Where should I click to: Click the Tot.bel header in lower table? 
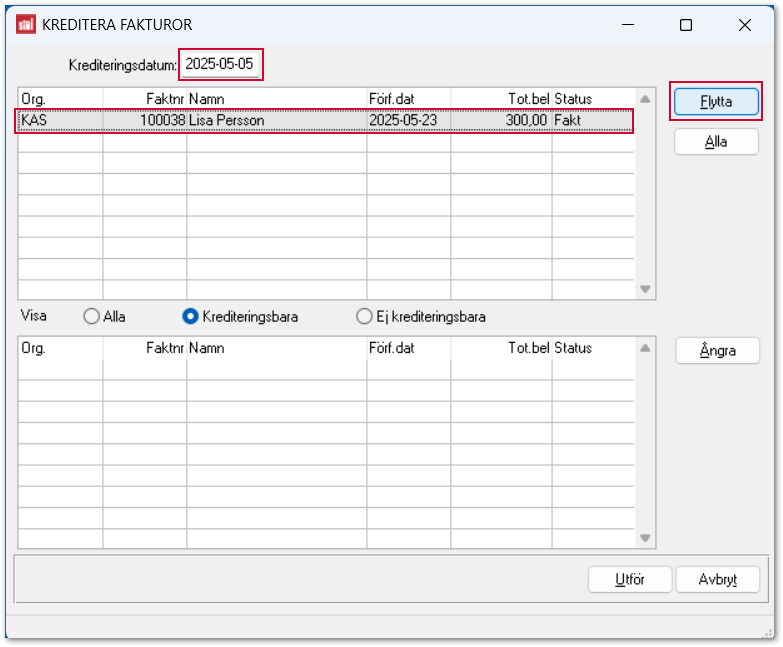501,348
